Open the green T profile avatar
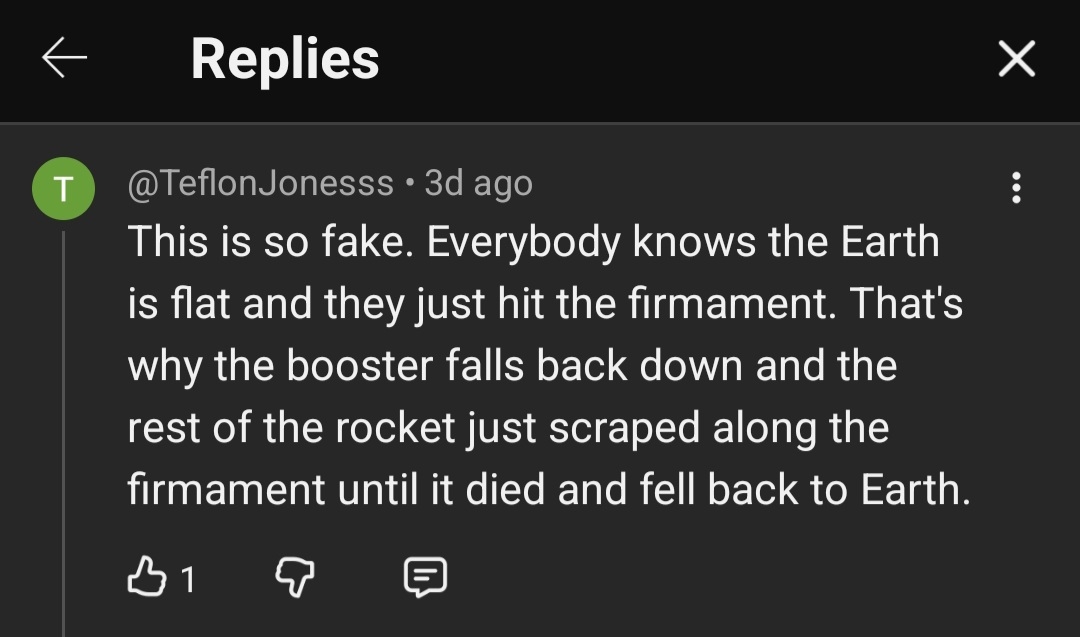1080x637 pixels. (x=63, y=188)
